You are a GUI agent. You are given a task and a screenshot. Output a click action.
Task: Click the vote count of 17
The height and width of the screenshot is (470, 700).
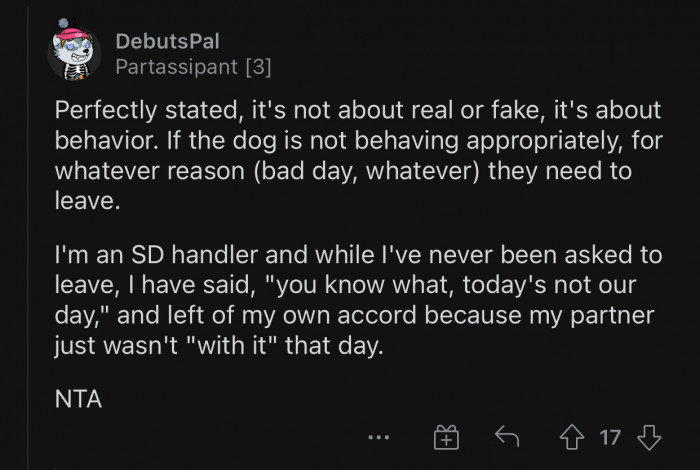coord(610,437)
